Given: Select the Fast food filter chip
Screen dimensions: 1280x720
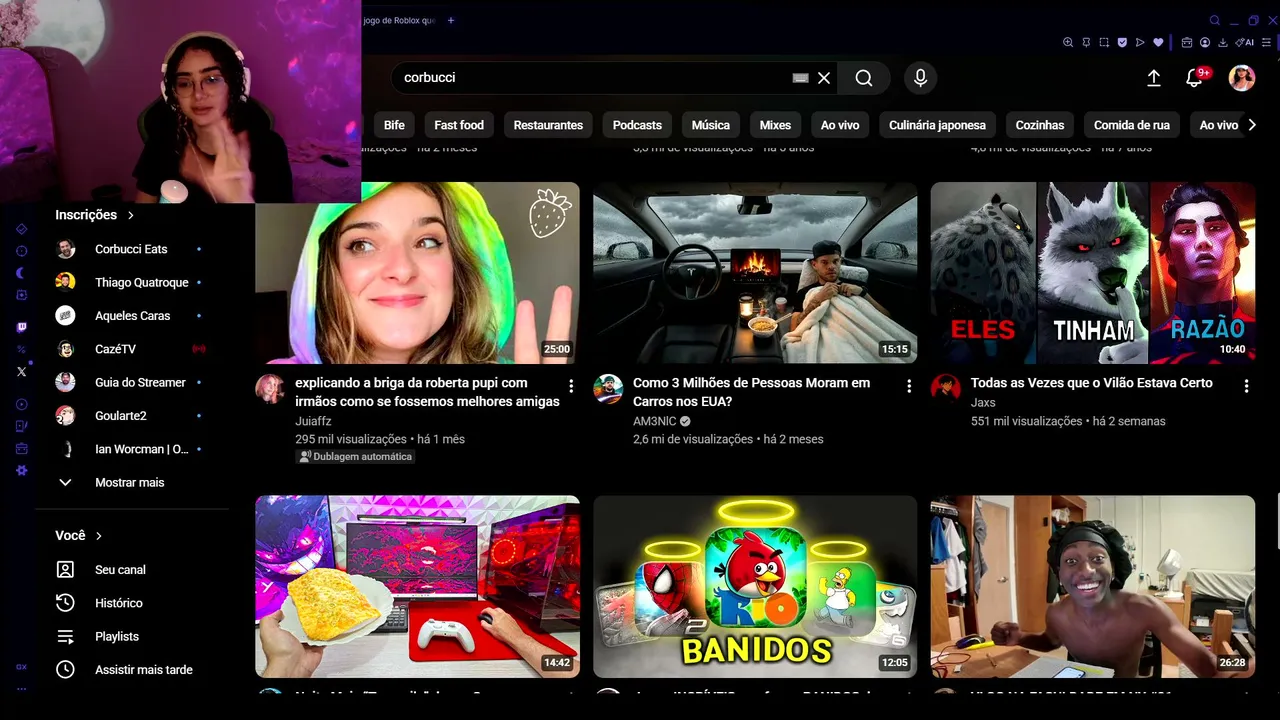Looking at the screenshot, I should (459, 125).
